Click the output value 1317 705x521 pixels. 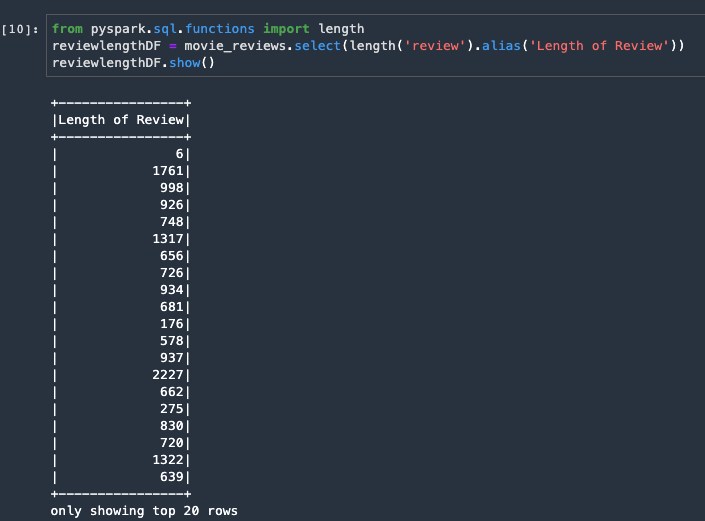point(168,239)
